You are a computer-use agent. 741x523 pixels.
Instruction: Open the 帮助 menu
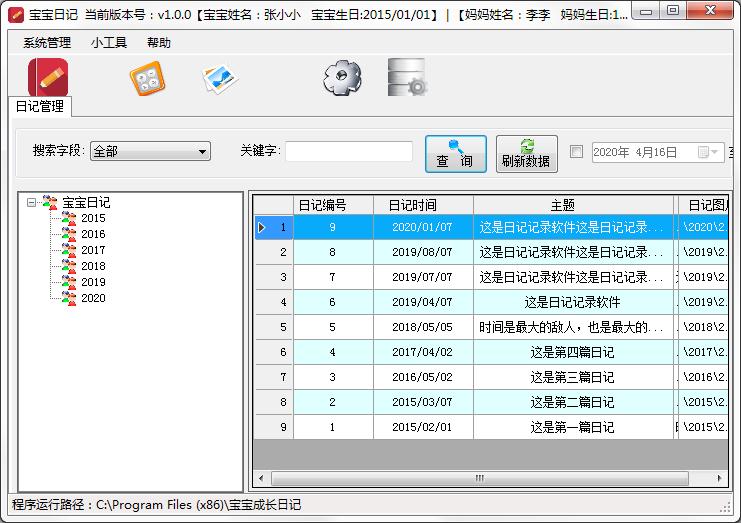coord(158,43)
